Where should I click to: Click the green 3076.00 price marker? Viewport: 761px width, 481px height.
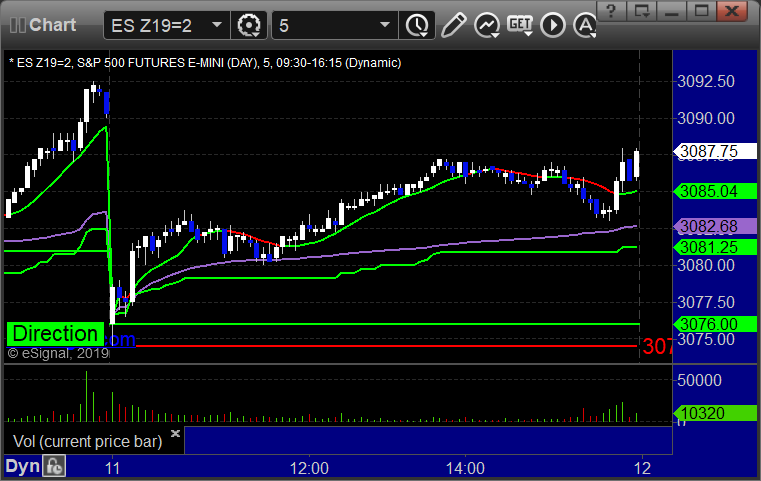click(714, 324)
